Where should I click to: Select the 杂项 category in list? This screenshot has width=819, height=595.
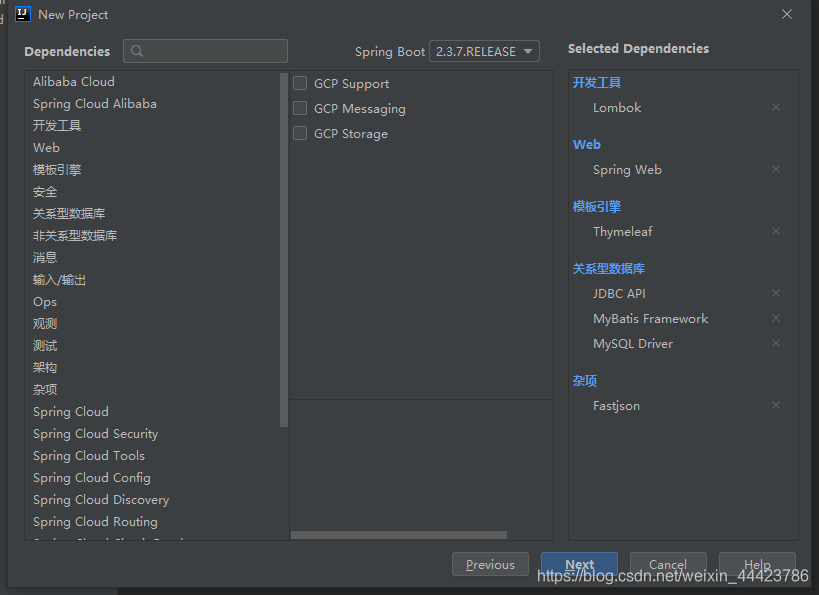click(45, 390)
